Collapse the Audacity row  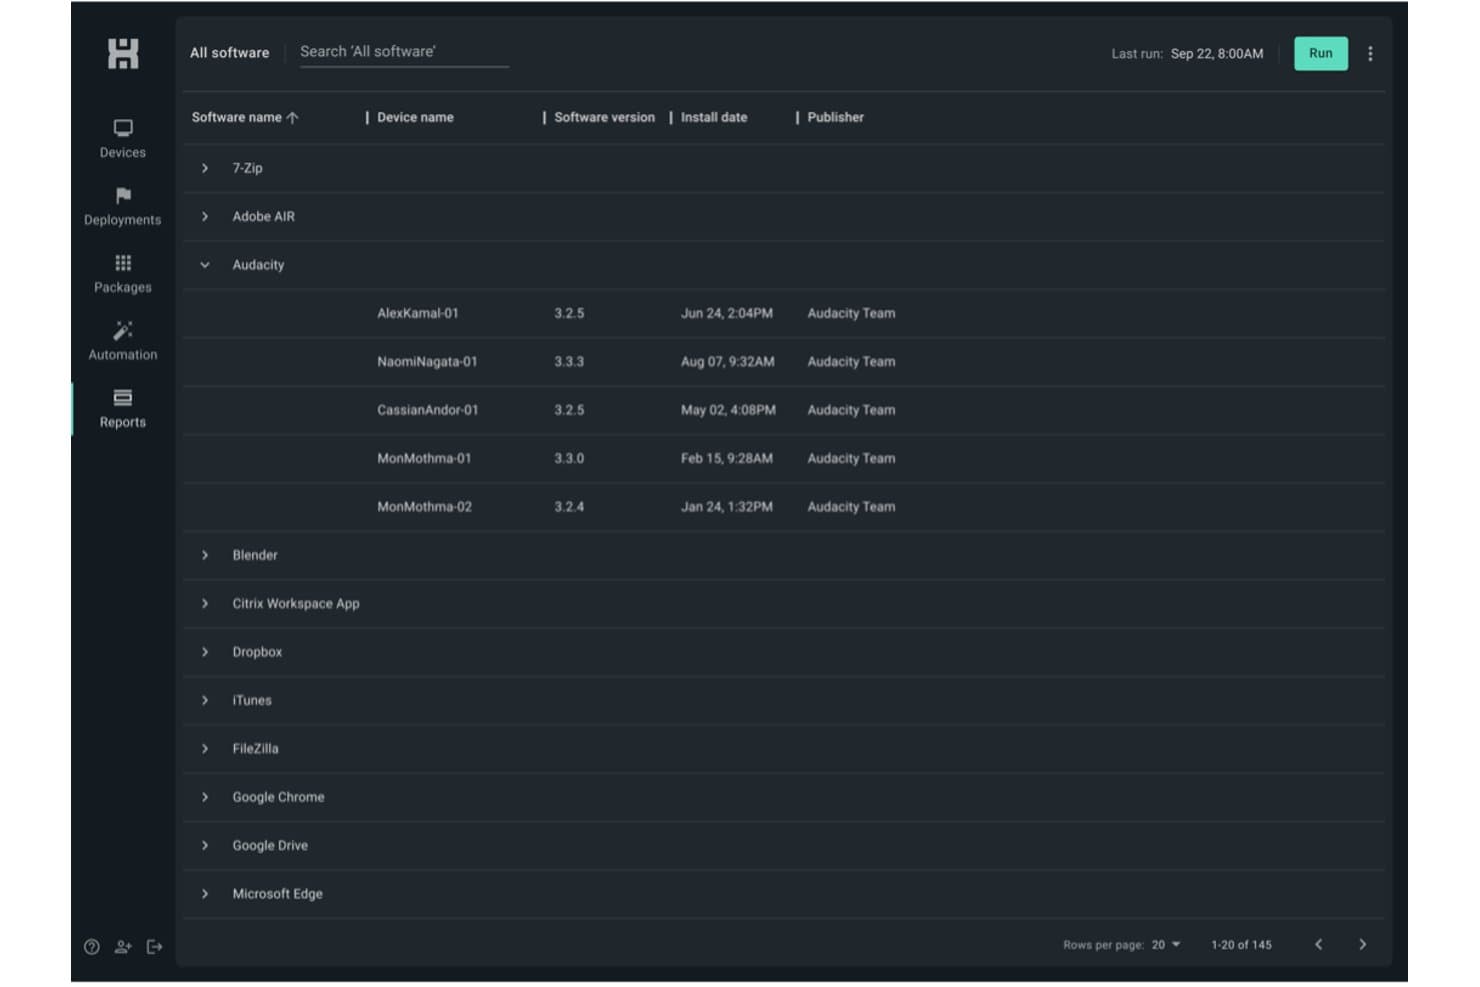(205, 265)
